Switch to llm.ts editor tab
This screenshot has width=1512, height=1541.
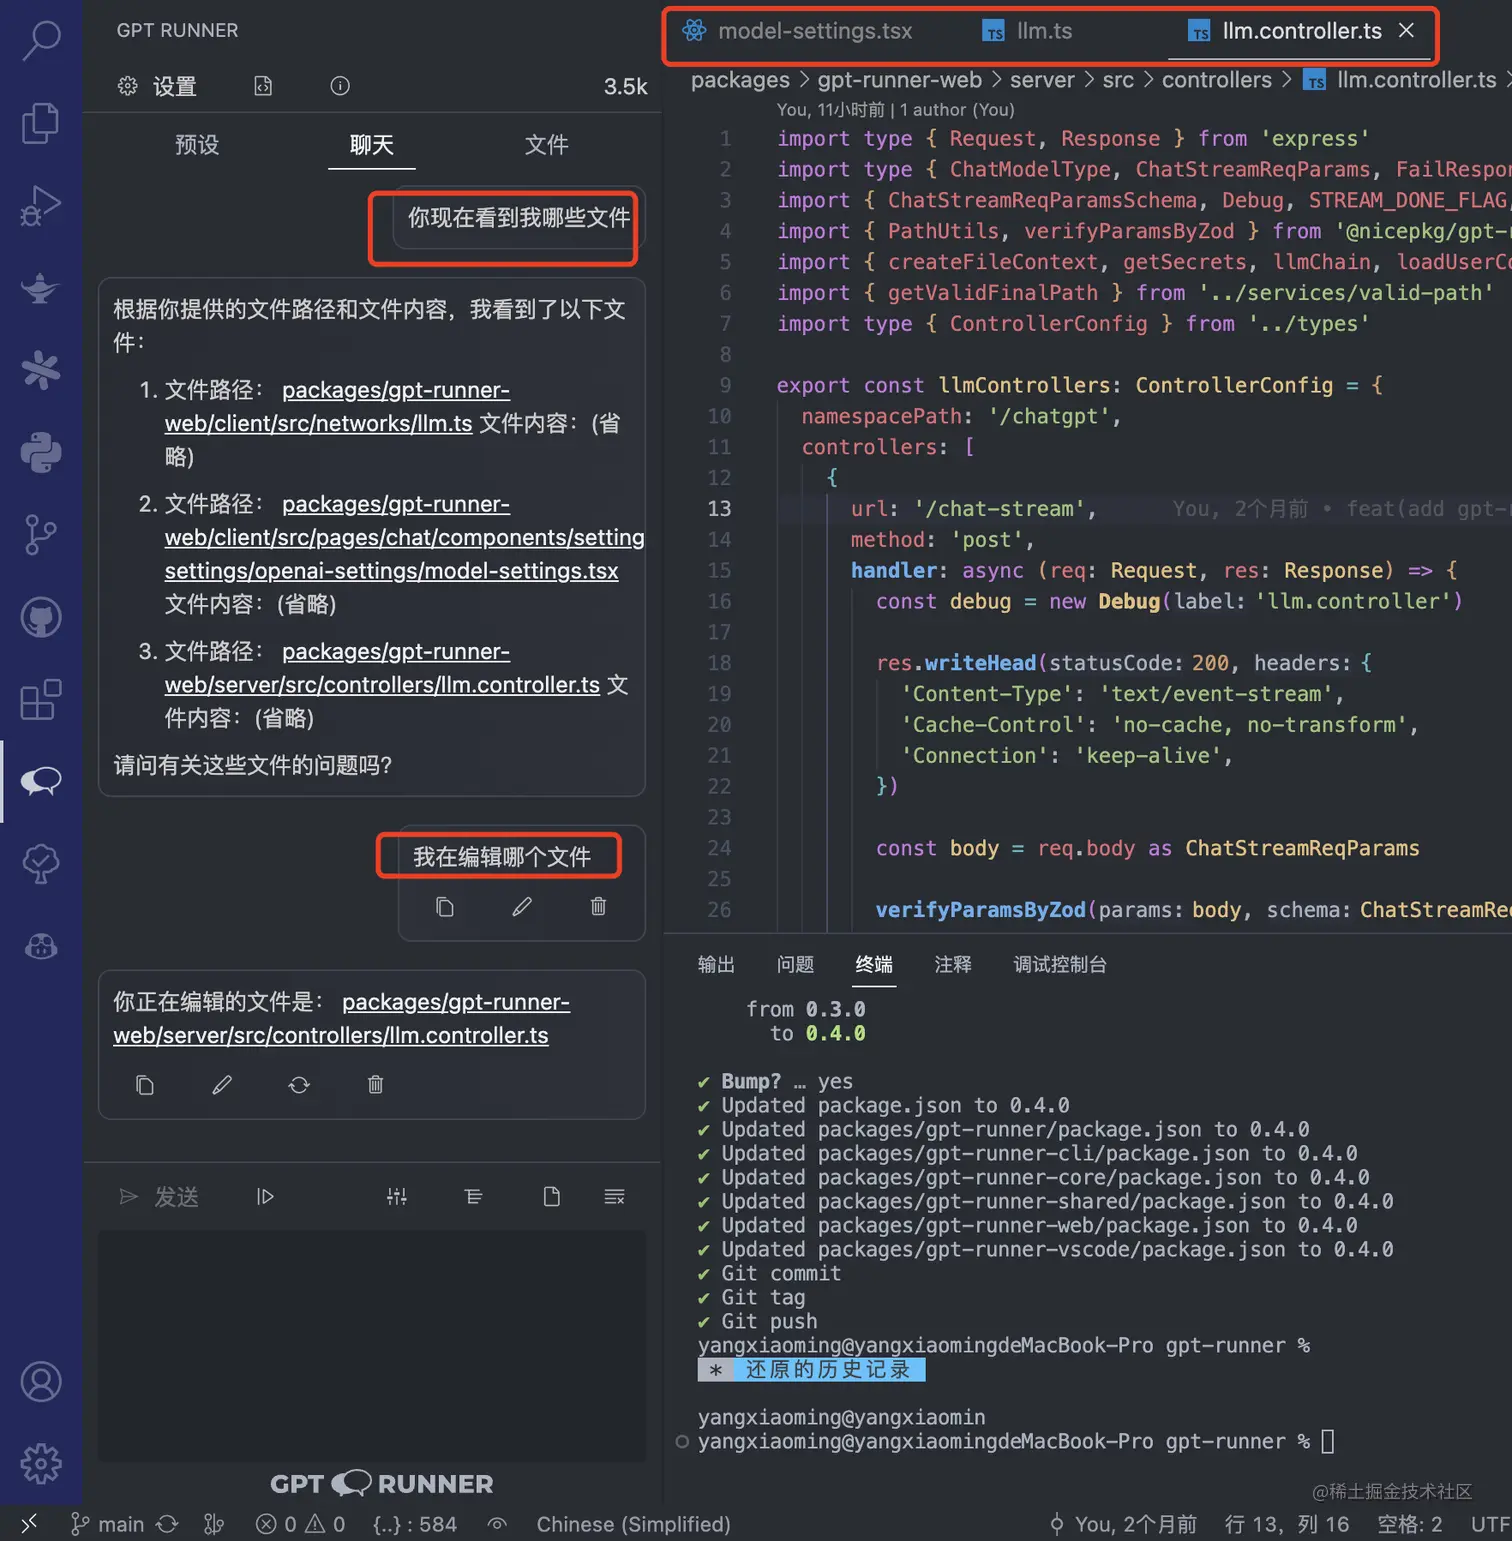(x=1027, y=31)
